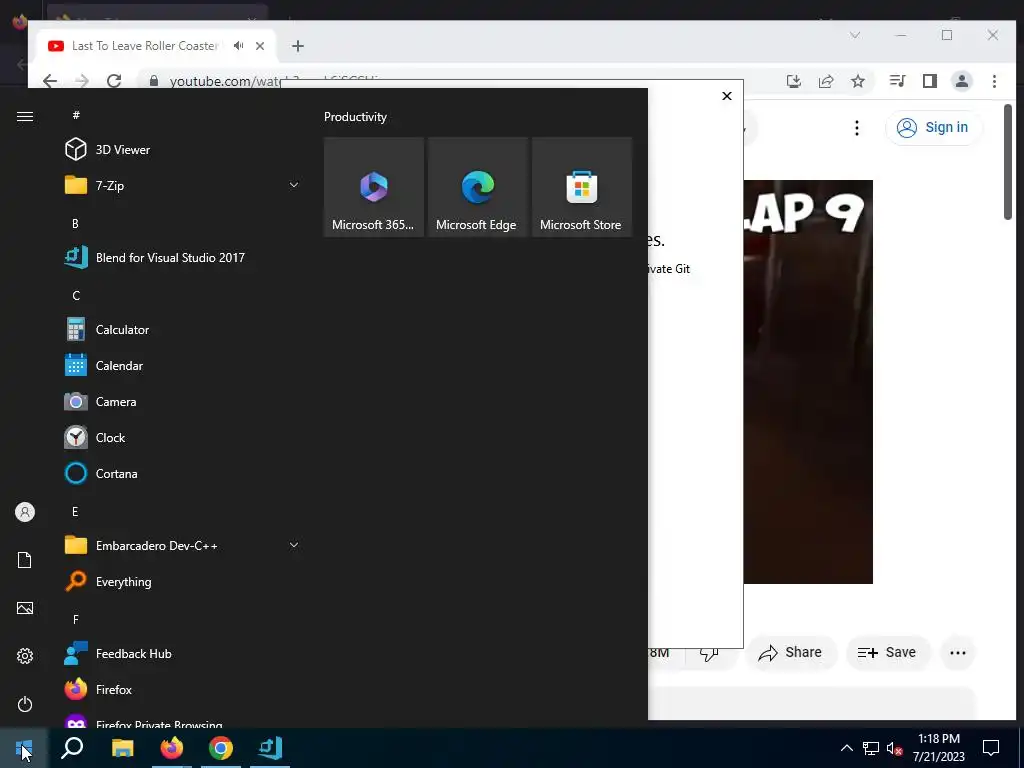Bookmark this page with the star
1024x768 pixels.
pyautogui.click(x=857, y=81)
